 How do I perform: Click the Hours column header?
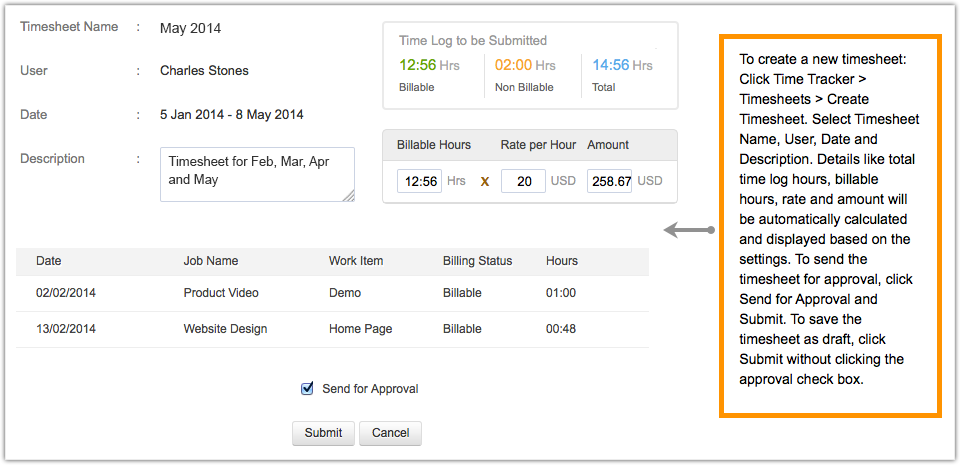tap(562, 261)
